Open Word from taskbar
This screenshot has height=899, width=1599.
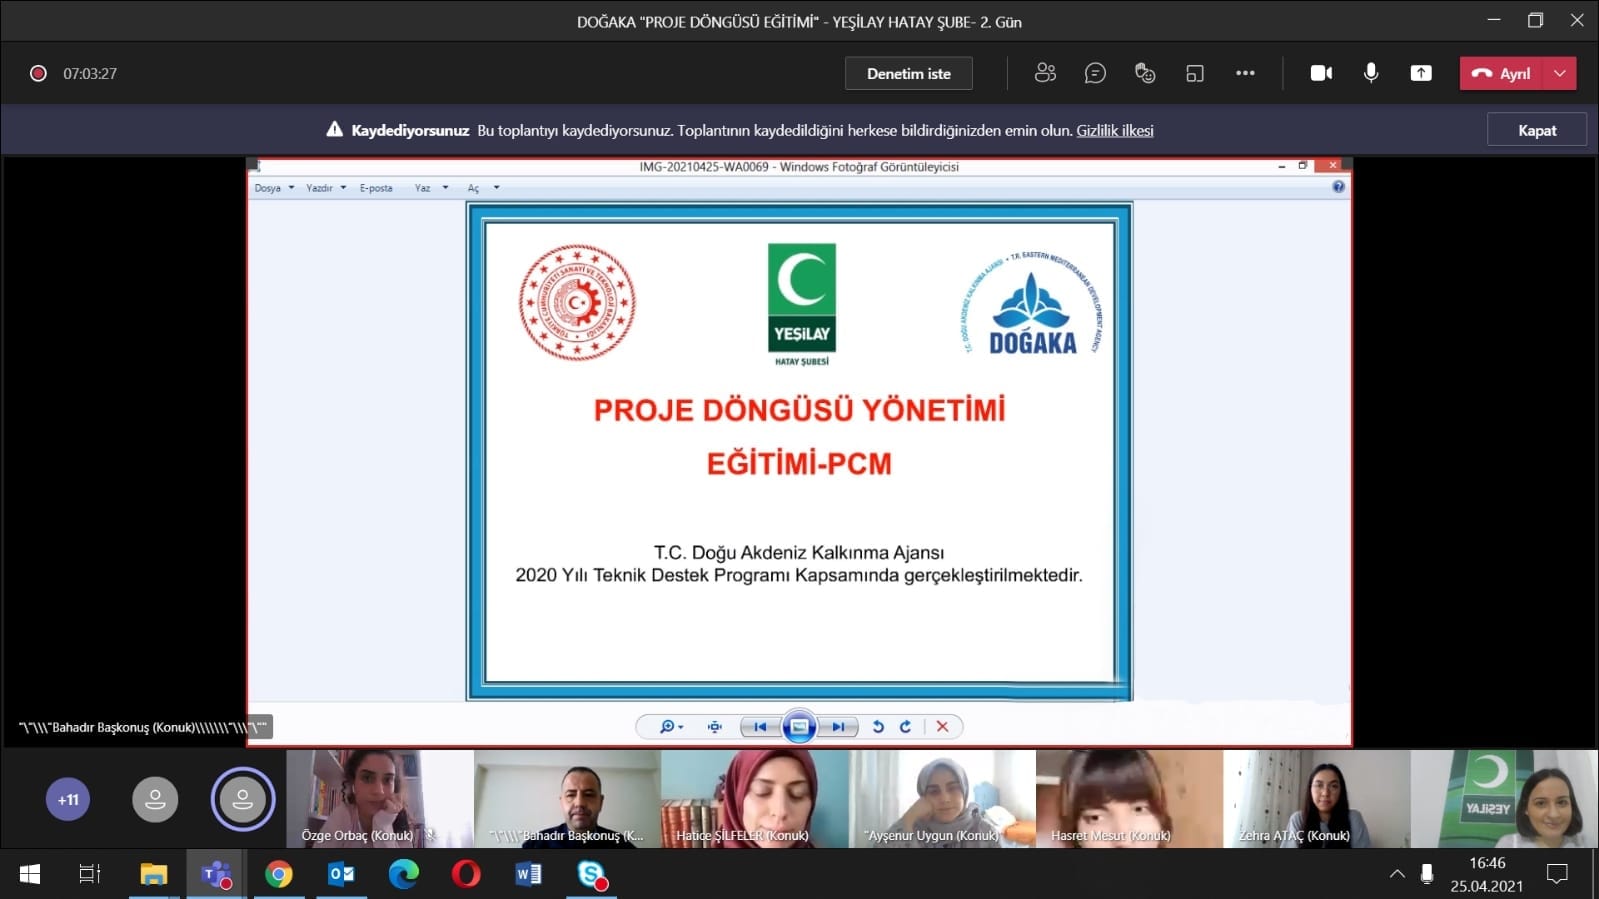point(529,874)
